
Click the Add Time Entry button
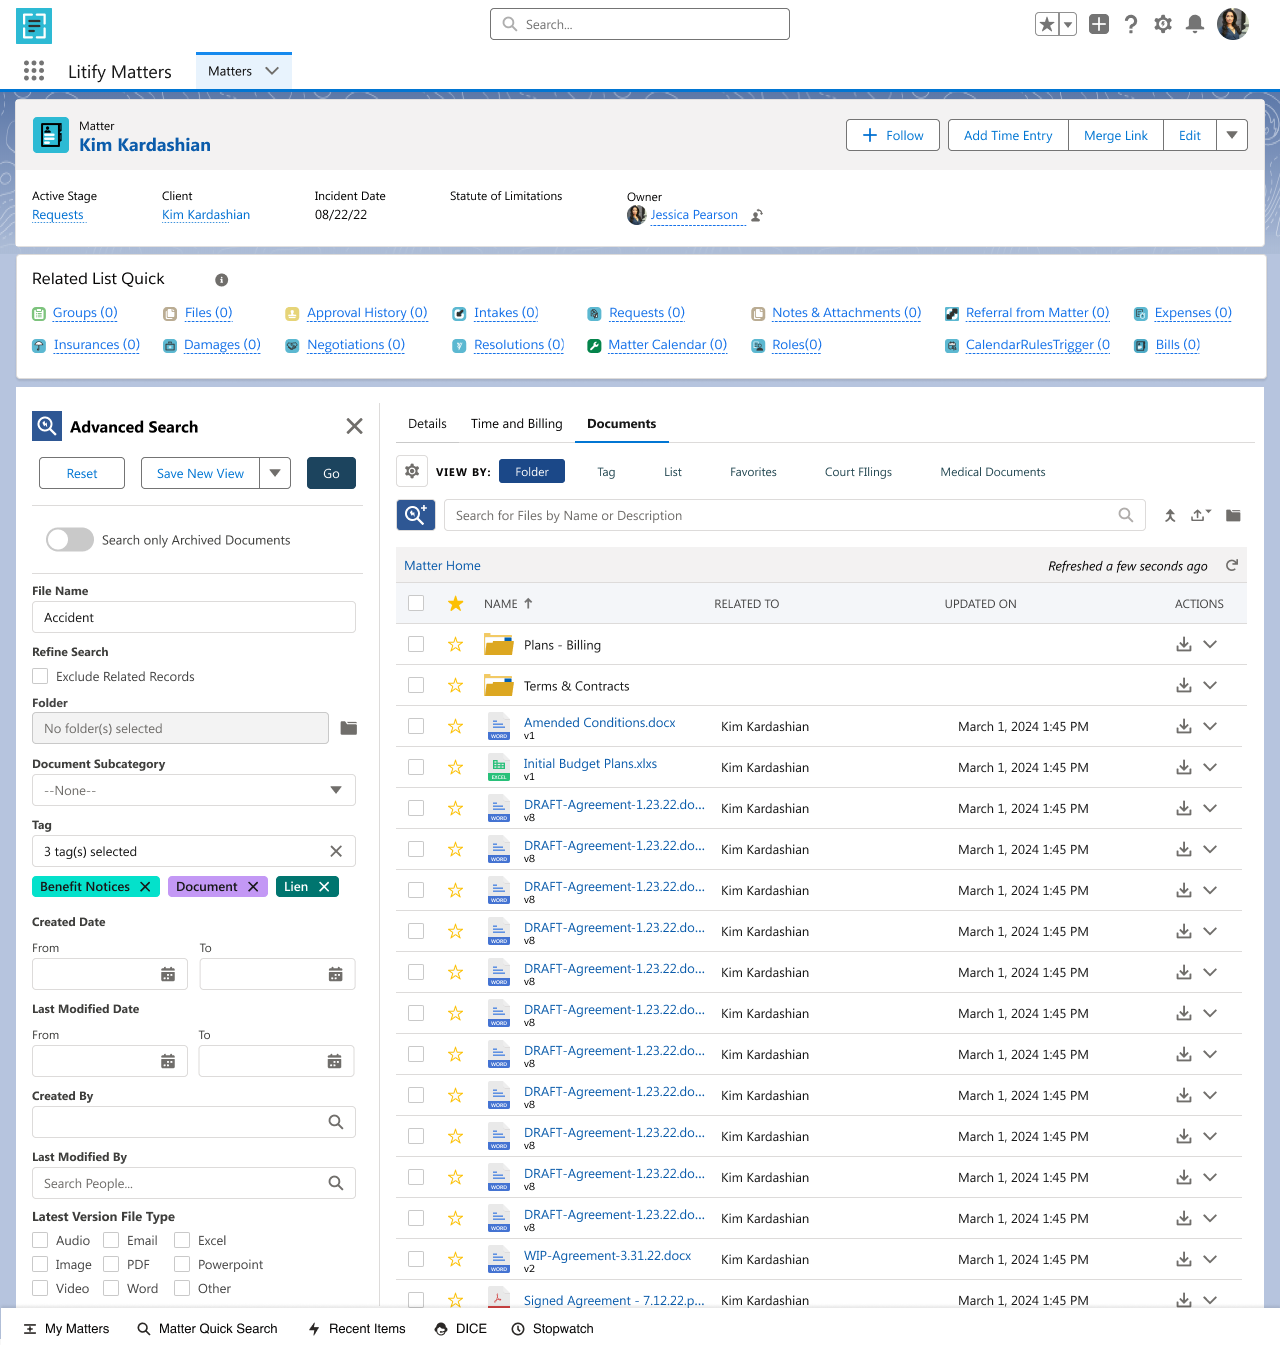(x=1008, y=135)
